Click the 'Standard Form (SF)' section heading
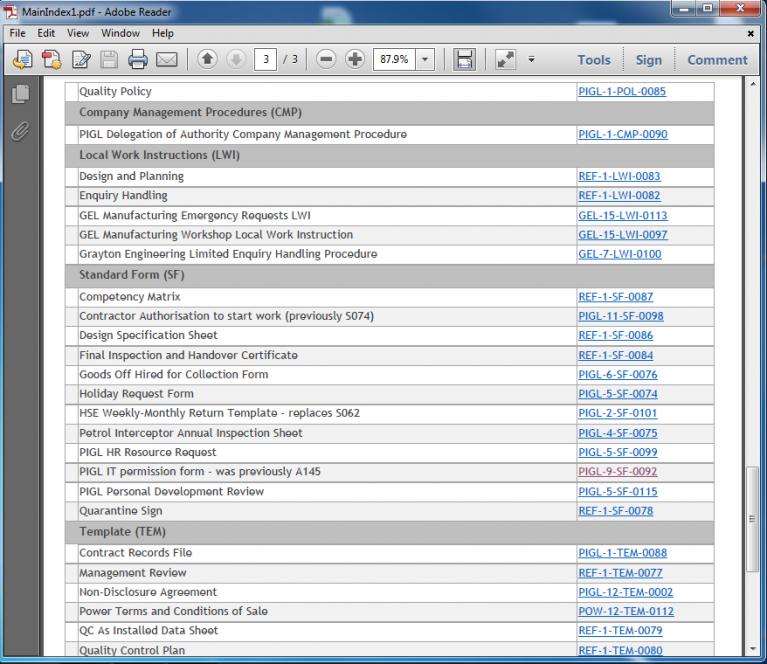 click(132, 275)
